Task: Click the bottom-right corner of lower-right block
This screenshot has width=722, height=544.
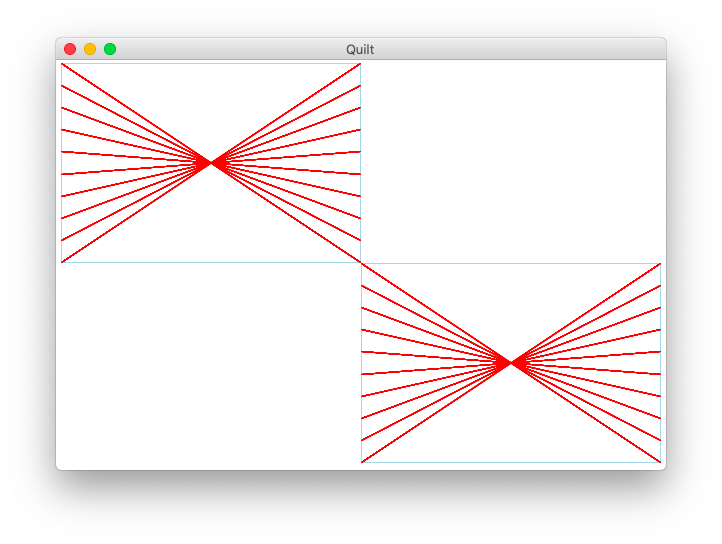Action: tap(660, 462)
